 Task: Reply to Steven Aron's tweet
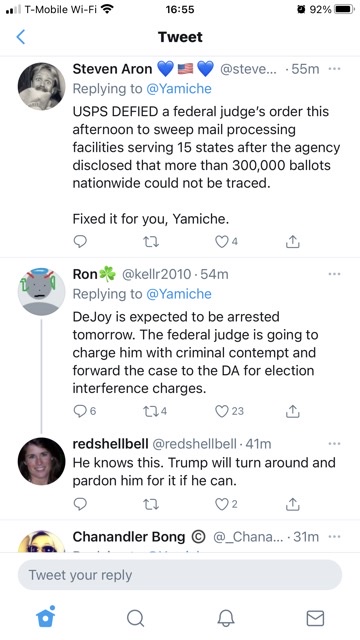point(80,242)
